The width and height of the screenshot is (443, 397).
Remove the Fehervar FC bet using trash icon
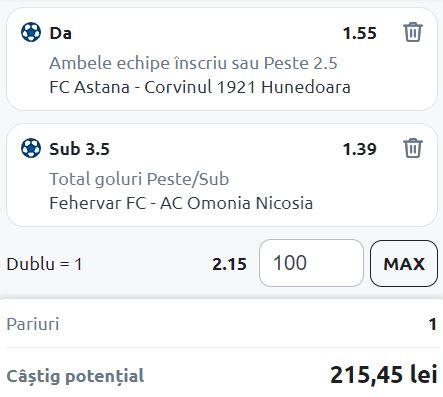point(413,148)
